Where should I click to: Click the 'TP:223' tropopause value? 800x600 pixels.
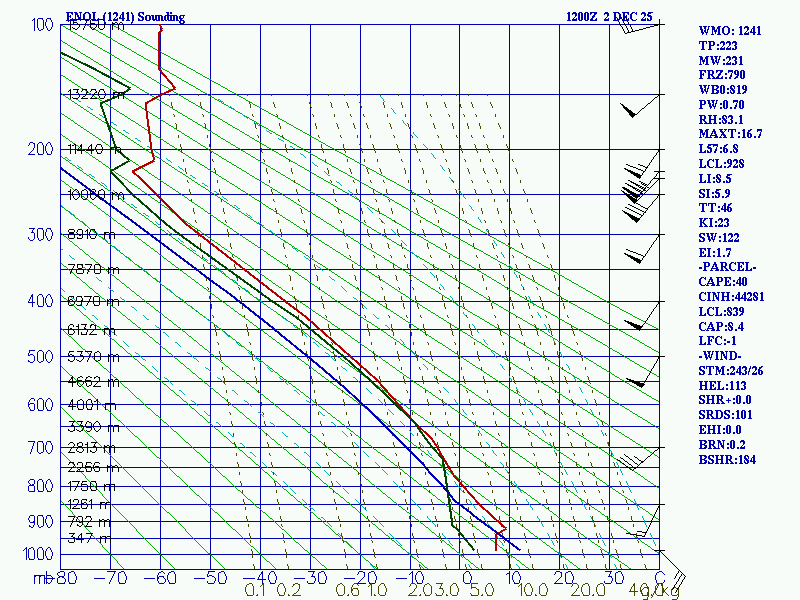click(x=718, y=45)
